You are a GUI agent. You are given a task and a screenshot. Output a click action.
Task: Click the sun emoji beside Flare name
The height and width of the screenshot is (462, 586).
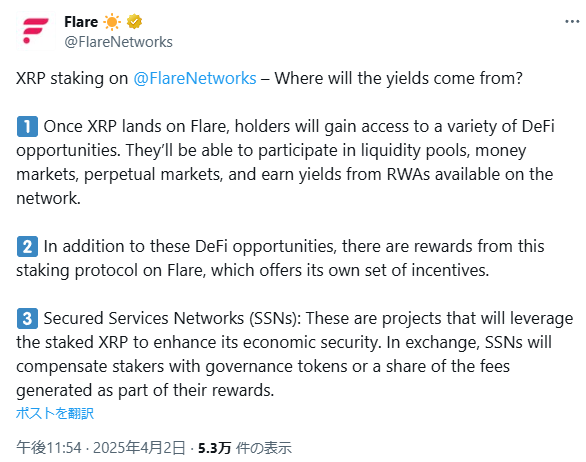112,22
